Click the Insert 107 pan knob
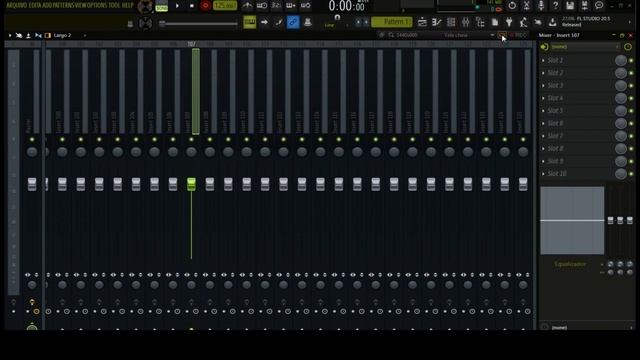Viewport: 640px width, 360px height. coord(191,152)
